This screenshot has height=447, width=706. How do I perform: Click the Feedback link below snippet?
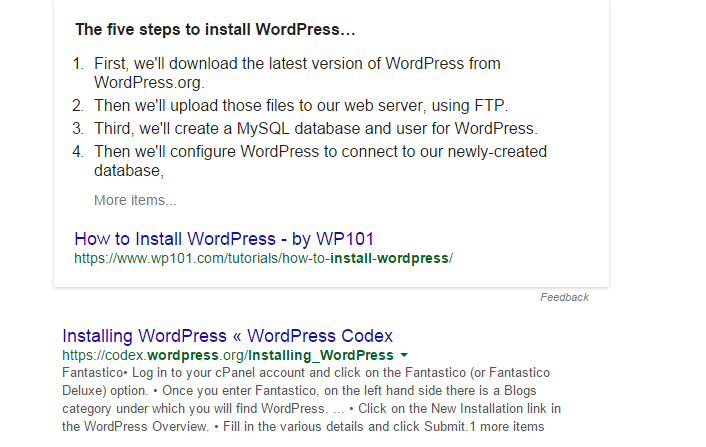564,297
